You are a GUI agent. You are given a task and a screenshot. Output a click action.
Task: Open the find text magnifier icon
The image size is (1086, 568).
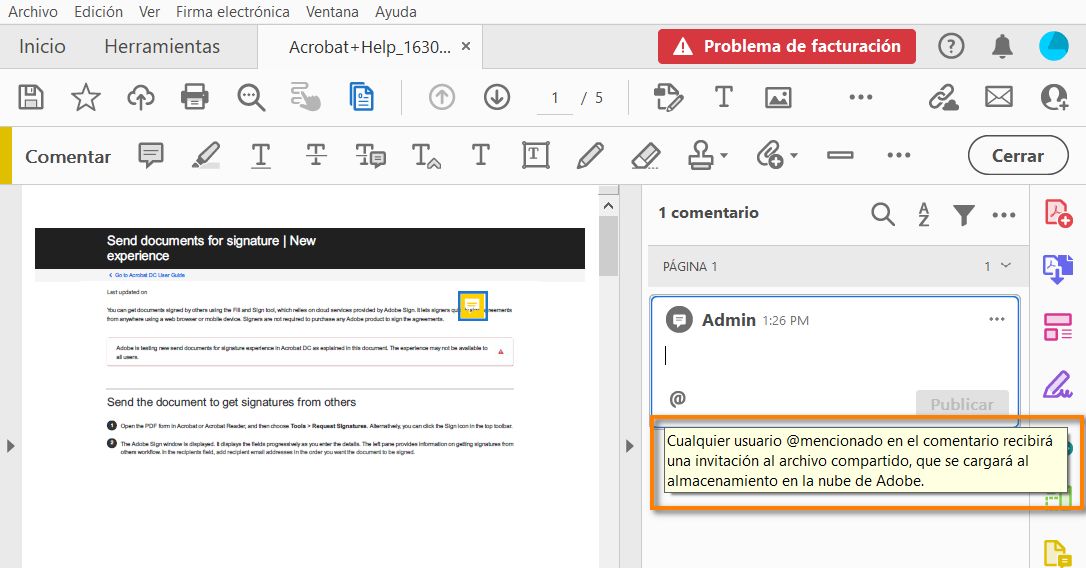(x=251, y=98)
